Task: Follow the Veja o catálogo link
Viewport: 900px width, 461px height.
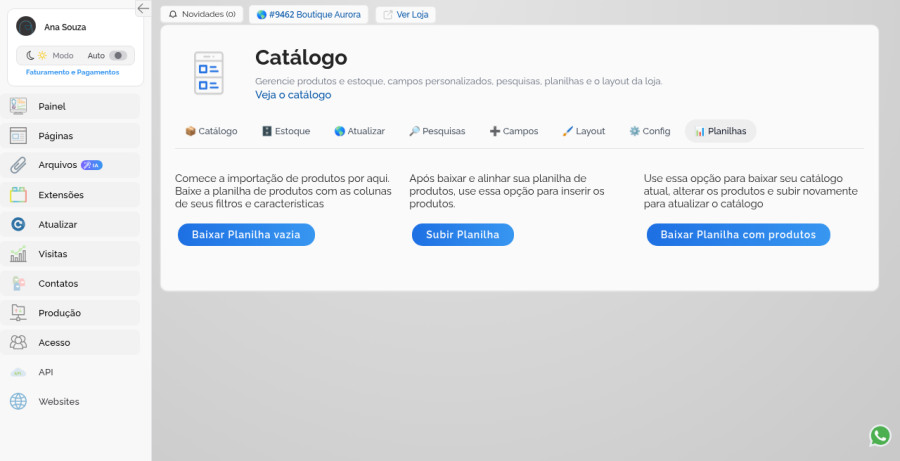Action: point(293,95)
